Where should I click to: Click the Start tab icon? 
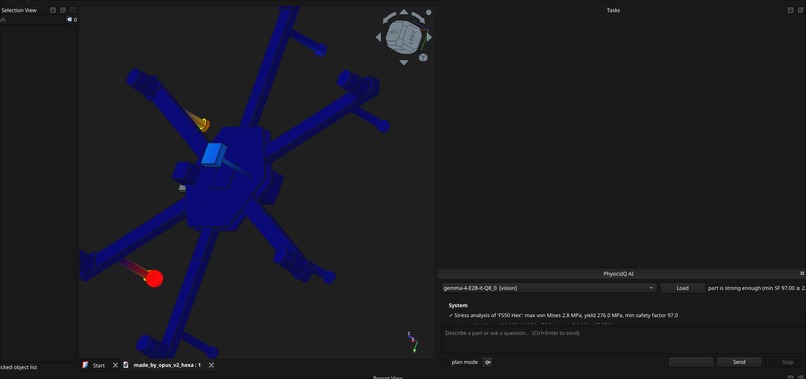tap(86, 365)
